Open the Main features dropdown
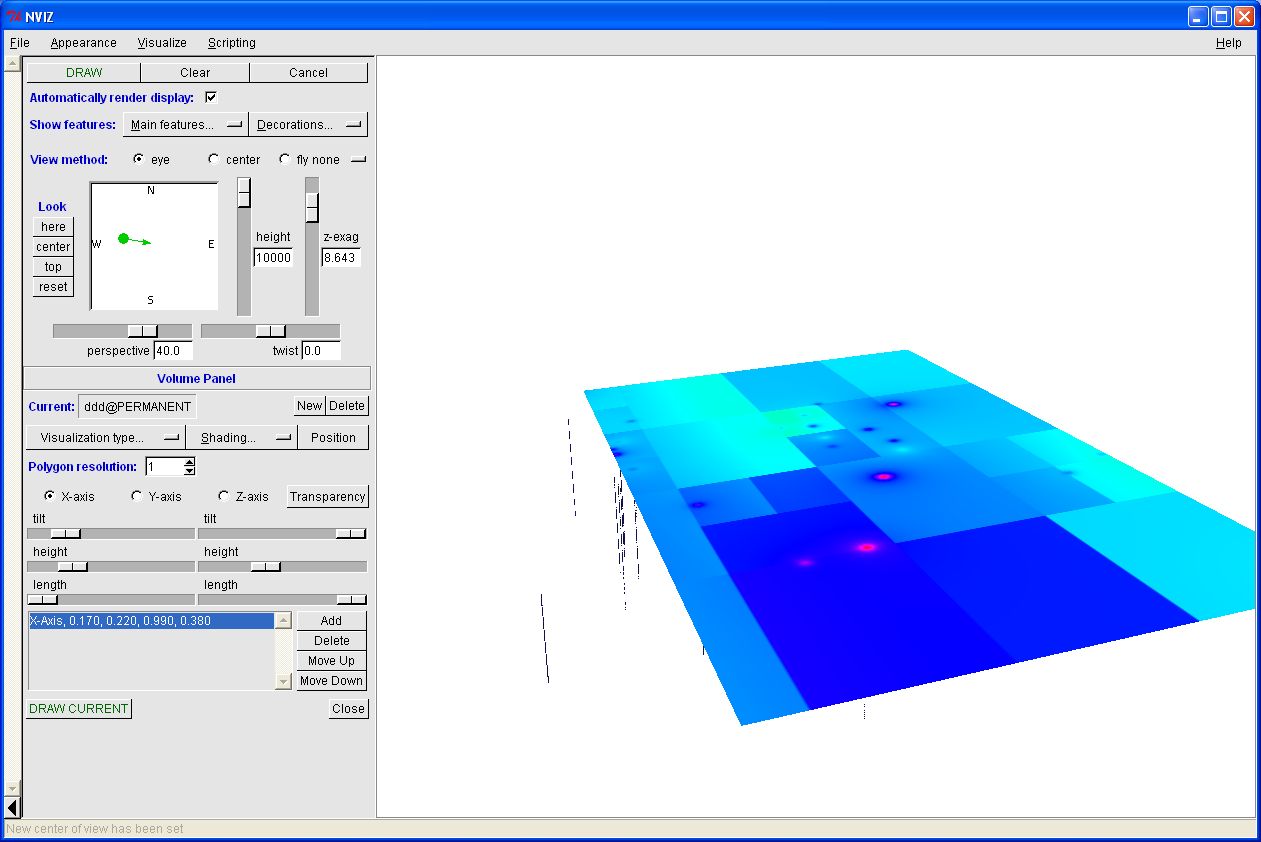Screen dimensions: 1261x842 click(186, 125)
